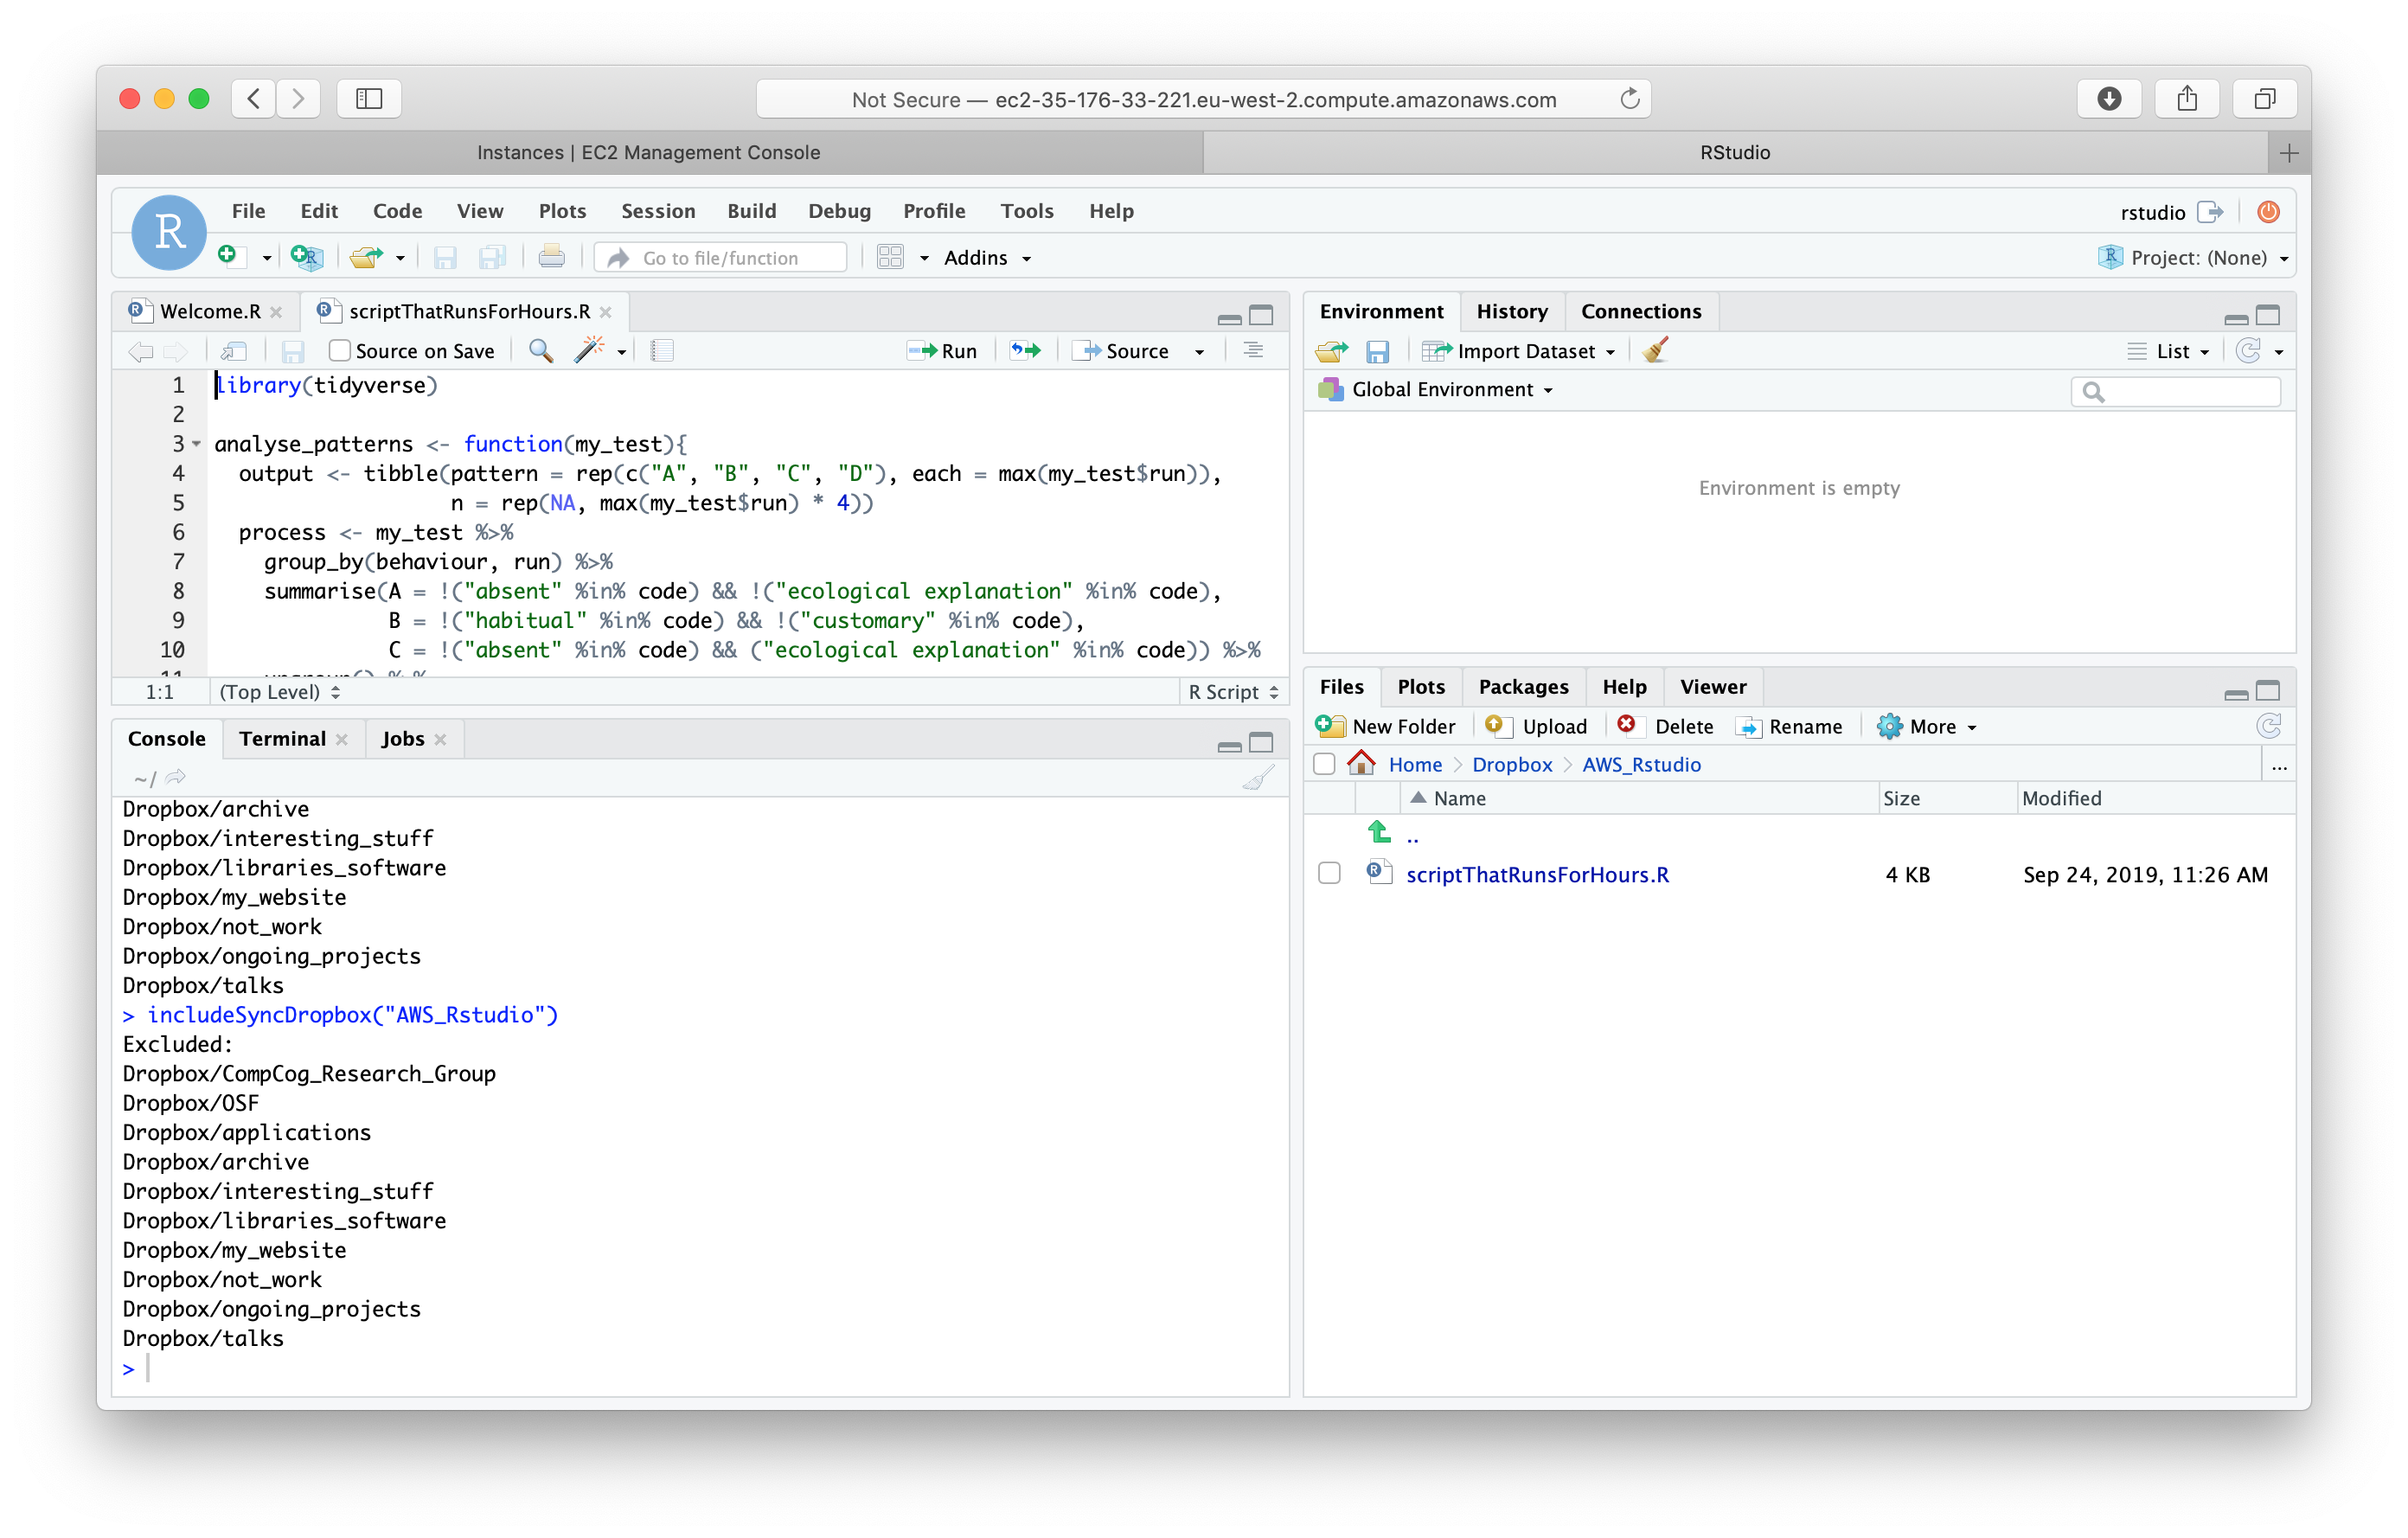Click the Run button to execute script
Image resolution: width=2408 pixels, height=1538 pixels.
pos(948,351)
